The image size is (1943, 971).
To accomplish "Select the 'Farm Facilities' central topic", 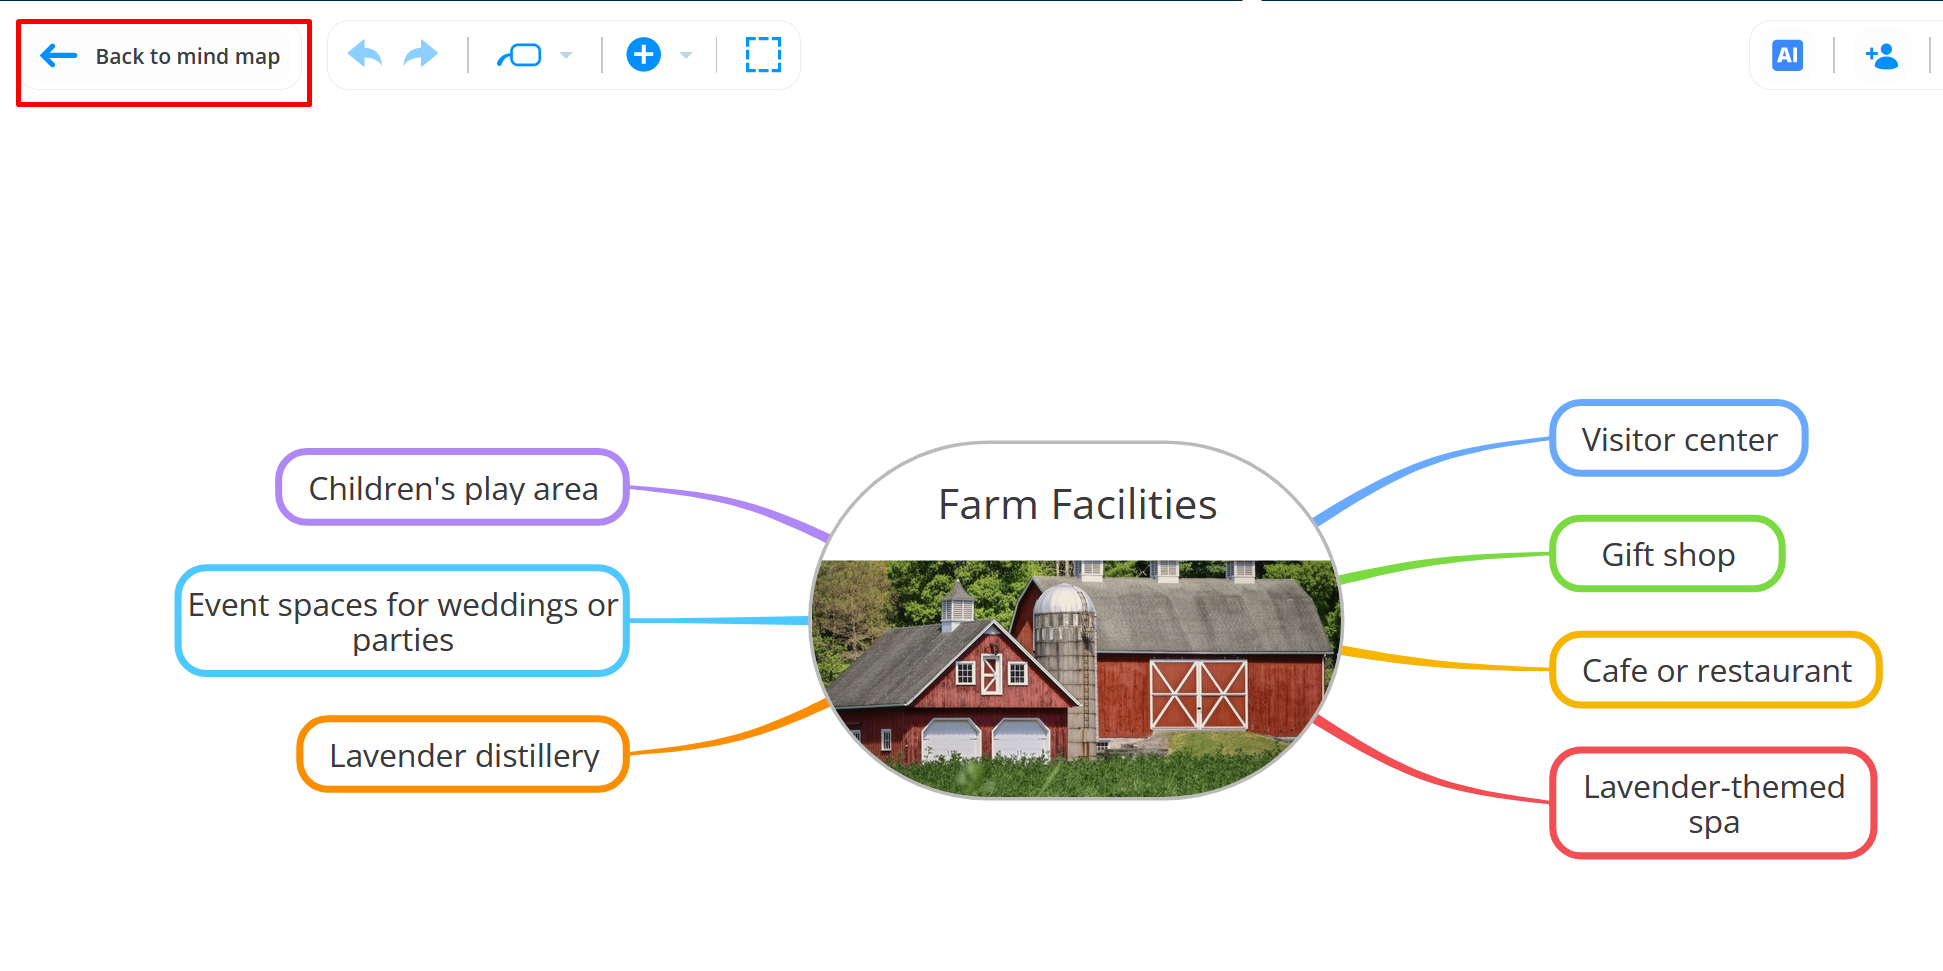I will 1076,505.
